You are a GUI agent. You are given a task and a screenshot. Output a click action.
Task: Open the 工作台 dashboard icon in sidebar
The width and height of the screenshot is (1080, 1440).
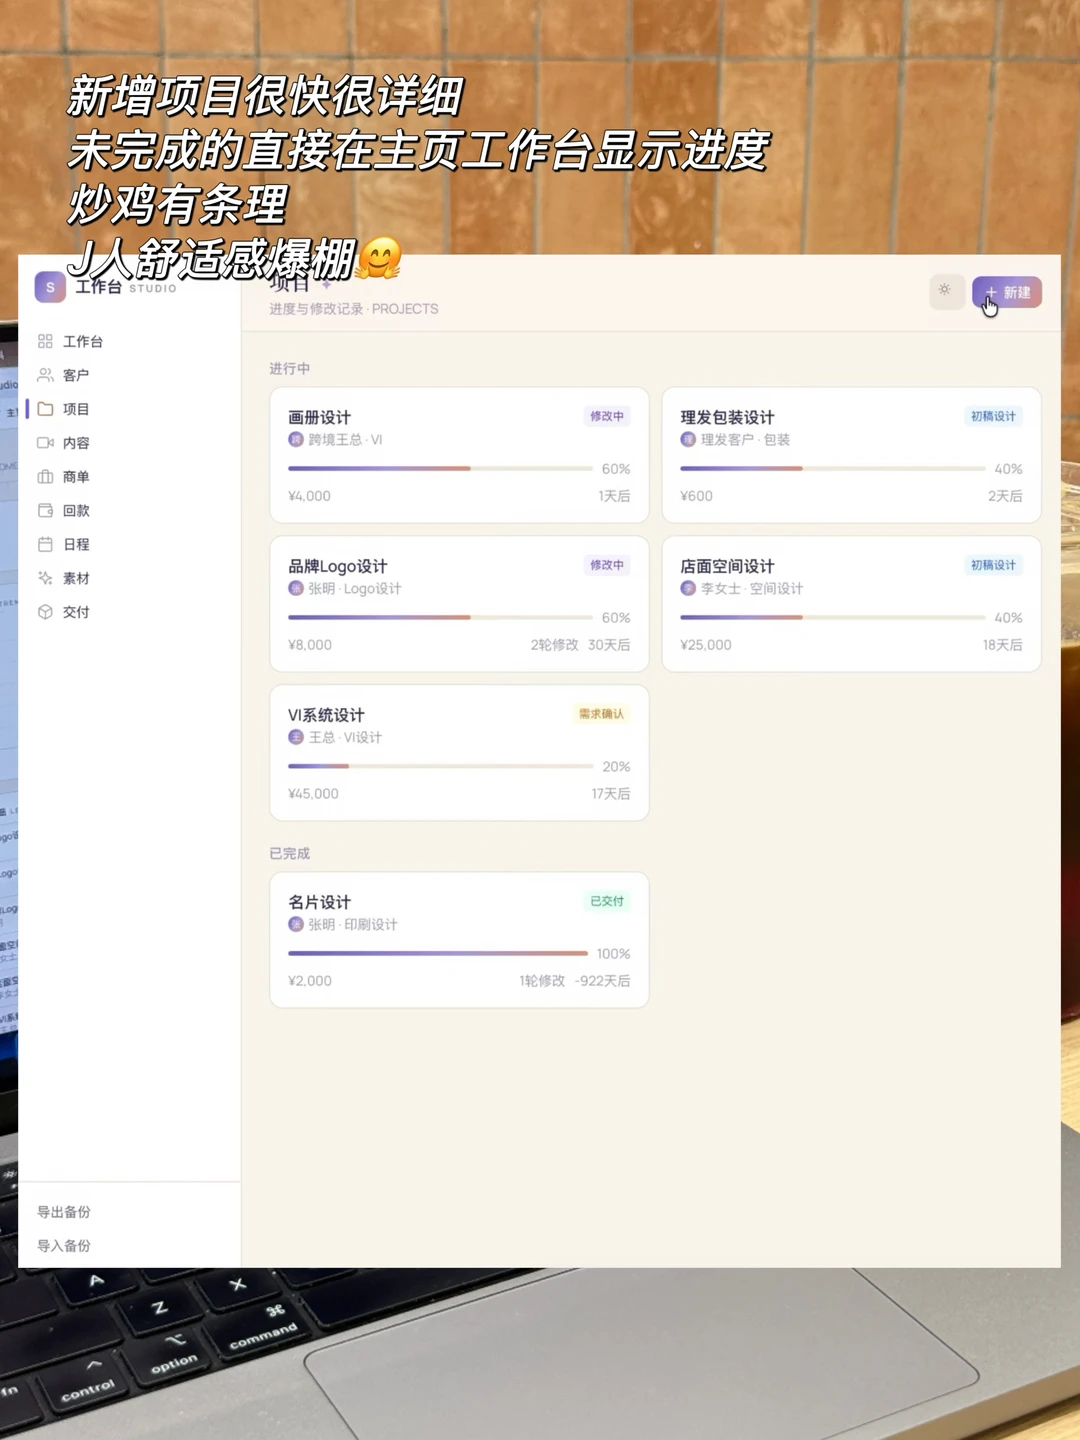[x=45, y=341]
